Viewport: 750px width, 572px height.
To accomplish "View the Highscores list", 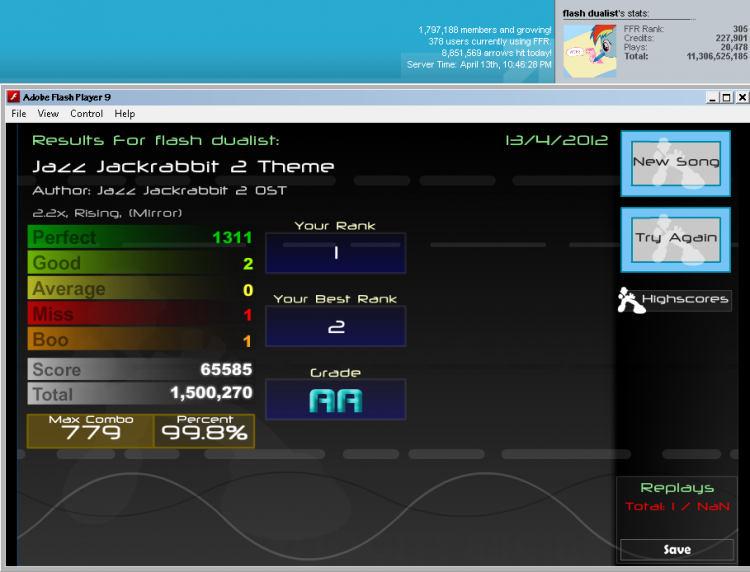I will point(684,300).
